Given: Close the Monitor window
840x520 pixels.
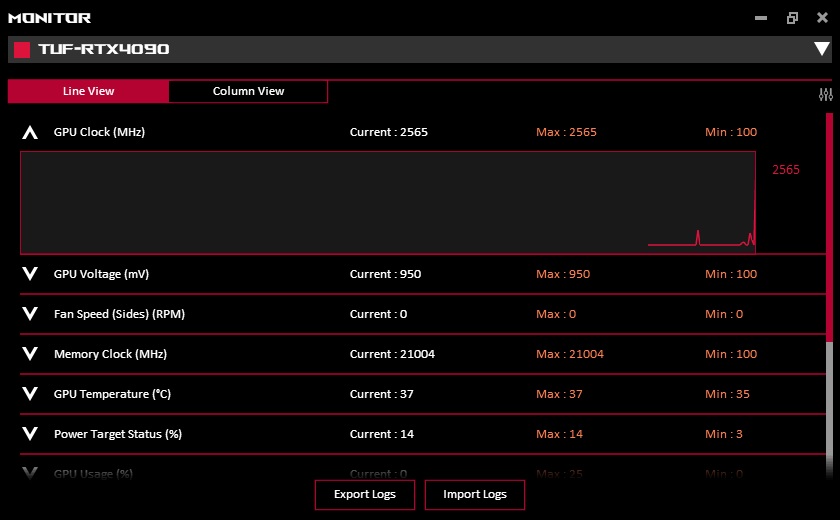Looking at the screenshot, I should click(x=822, y=18).
